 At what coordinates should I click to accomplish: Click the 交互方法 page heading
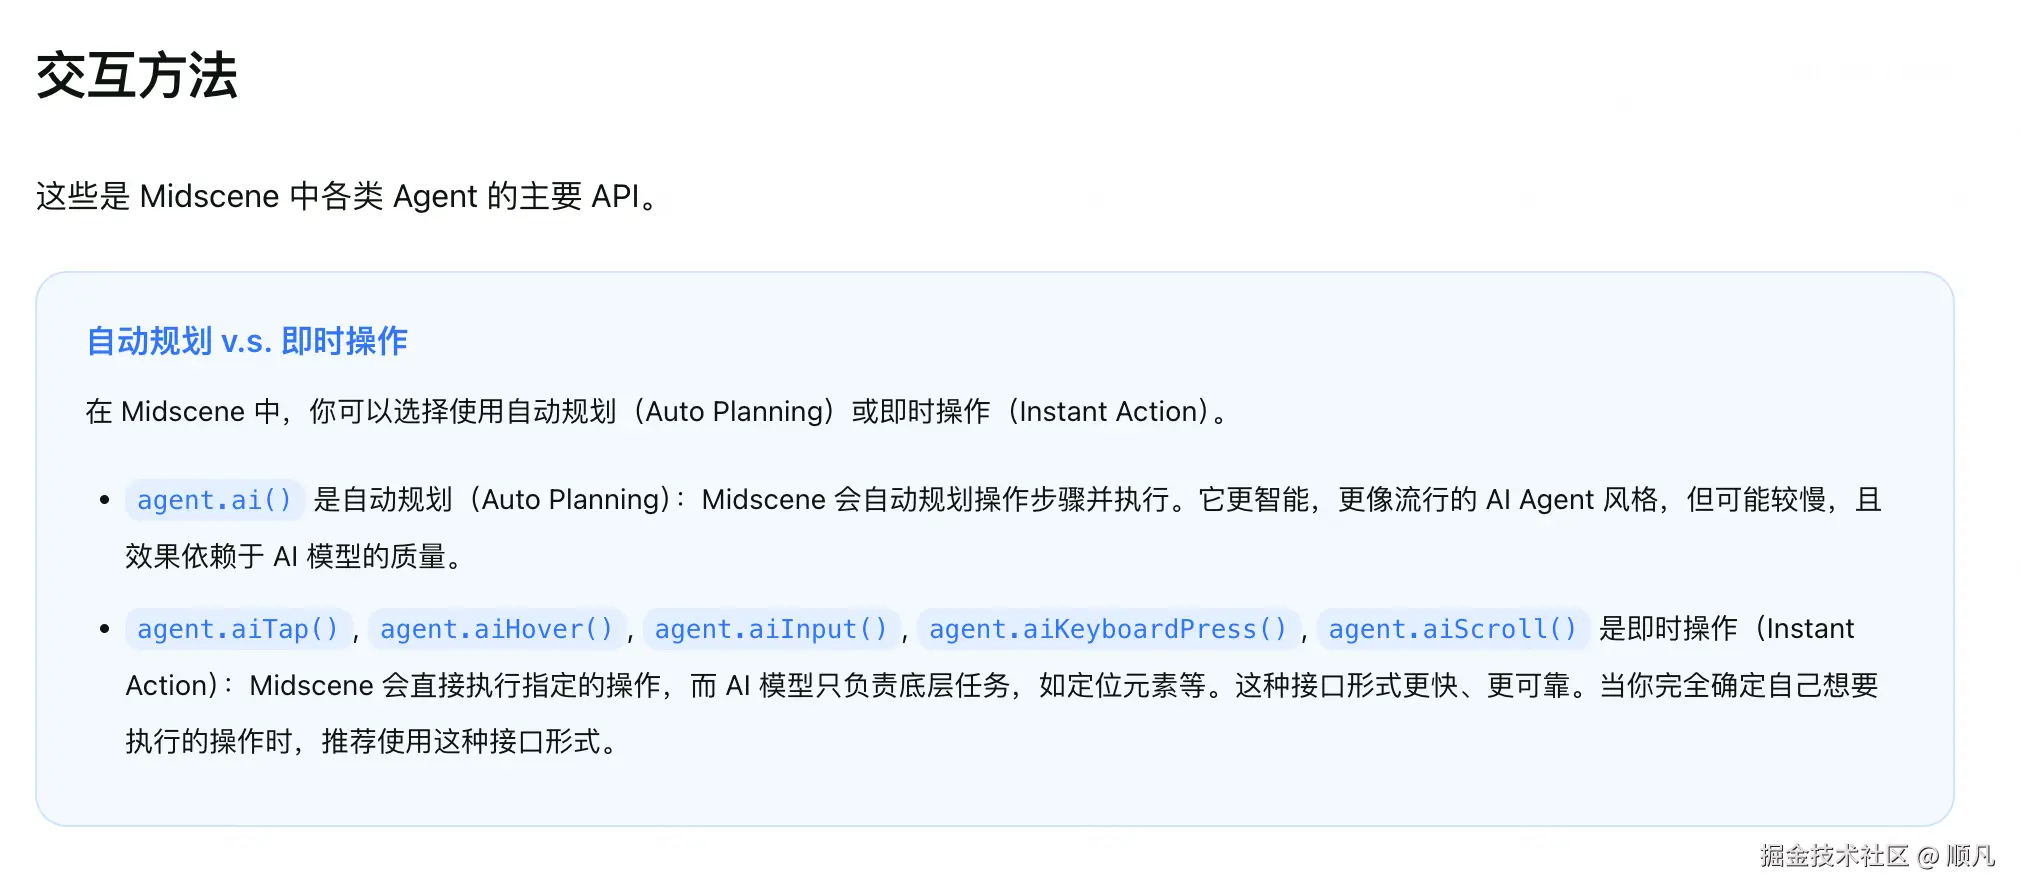point(137,76)
